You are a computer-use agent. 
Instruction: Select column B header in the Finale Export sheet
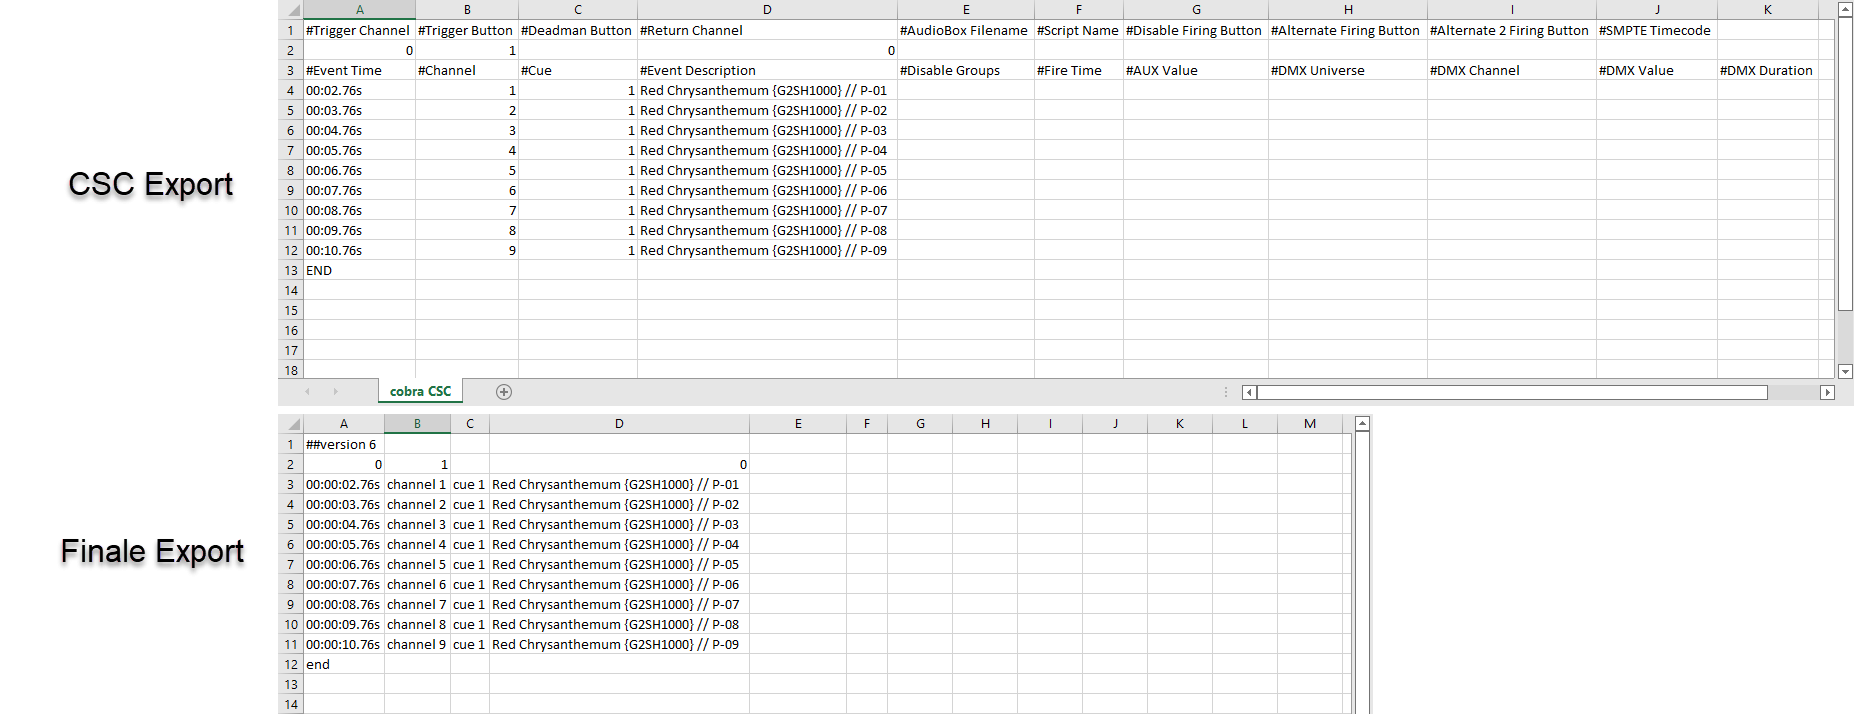pyautogui.click(x=417, y=424)
